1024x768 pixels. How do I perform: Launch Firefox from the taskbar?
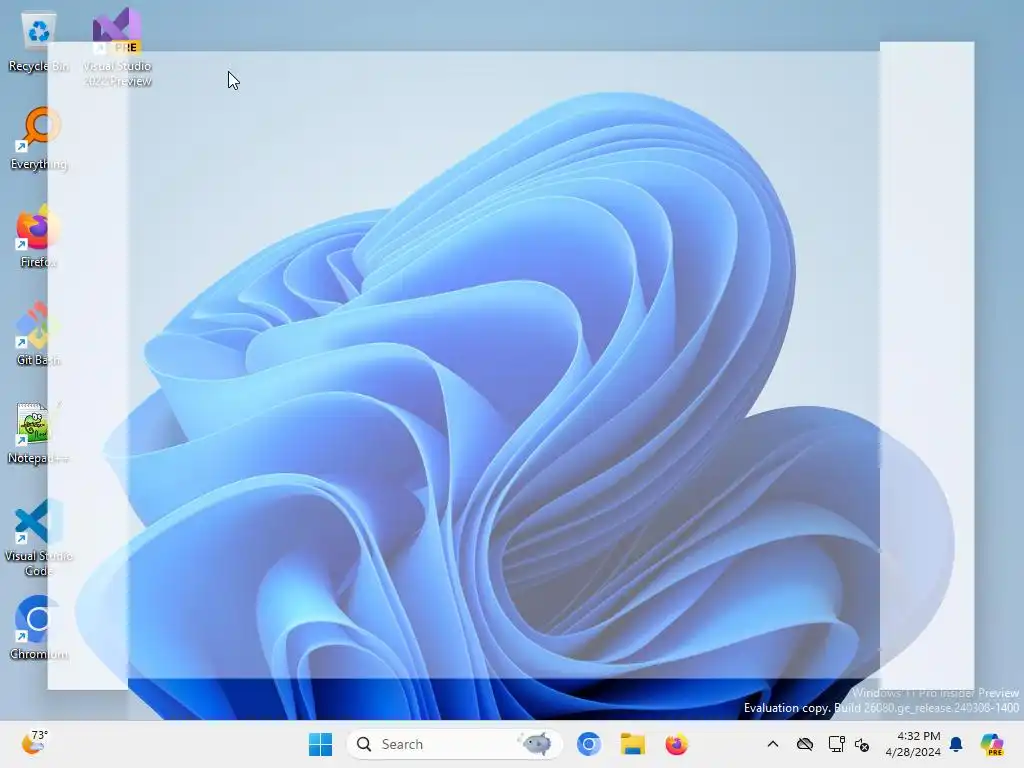pyautogui.click(x=677, y=744)
